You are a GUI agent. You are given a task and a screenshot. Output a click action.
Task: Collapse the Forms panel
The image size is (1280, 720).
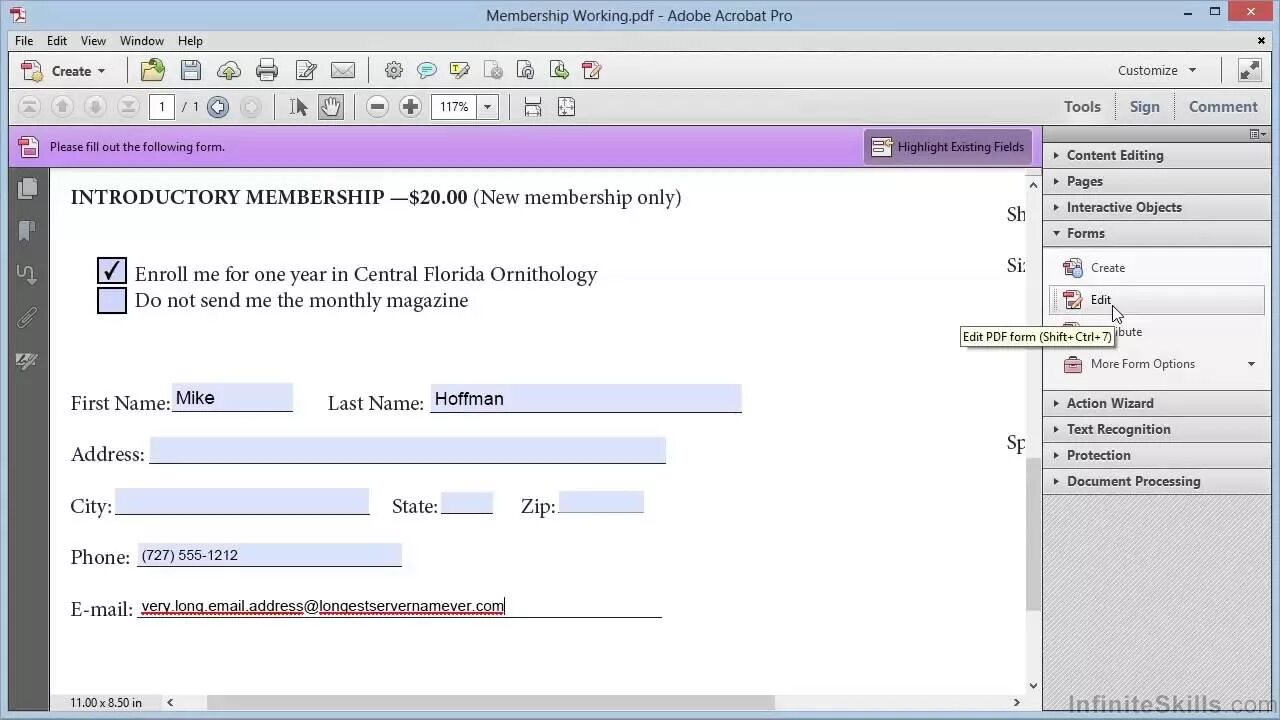pos(1157,233)
